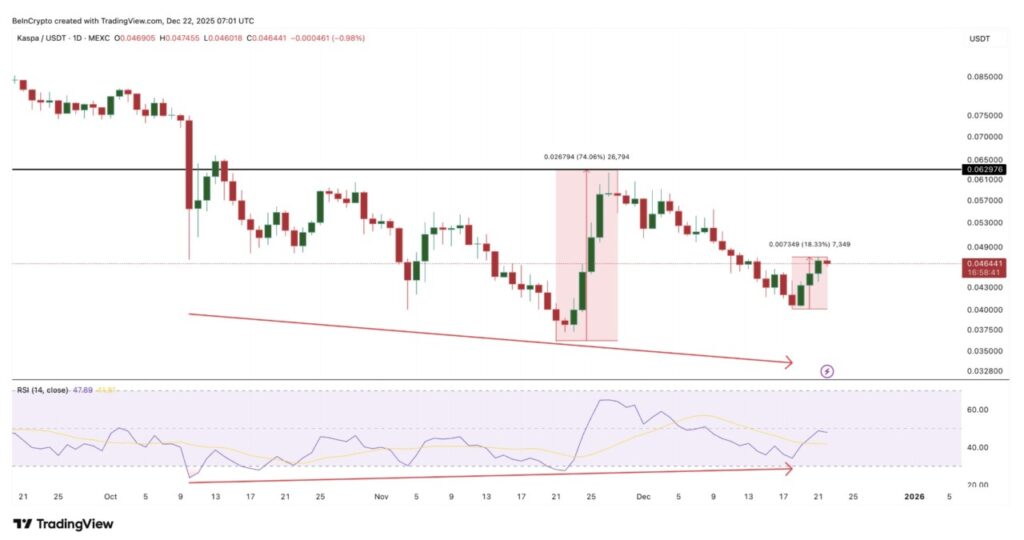Select the large pink measurement rectangle in November

click(x=586, y=255)
